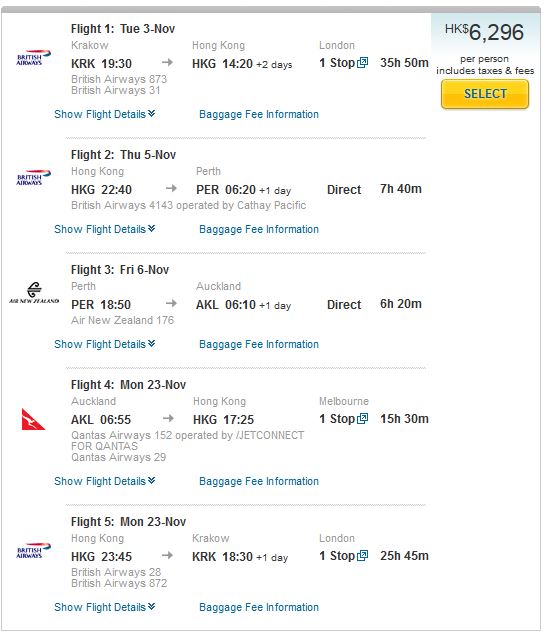The width and height of the screenshot is (546, 634).
Task: Click the 1 Stop popup icon for Flight 4
Action: [362, 418]
